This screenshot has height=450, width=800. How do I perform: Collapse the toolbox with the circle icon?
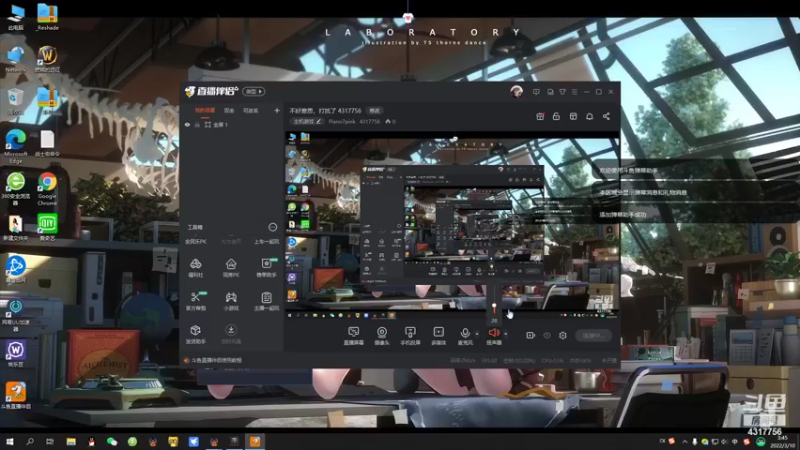[x=272, y=227]
